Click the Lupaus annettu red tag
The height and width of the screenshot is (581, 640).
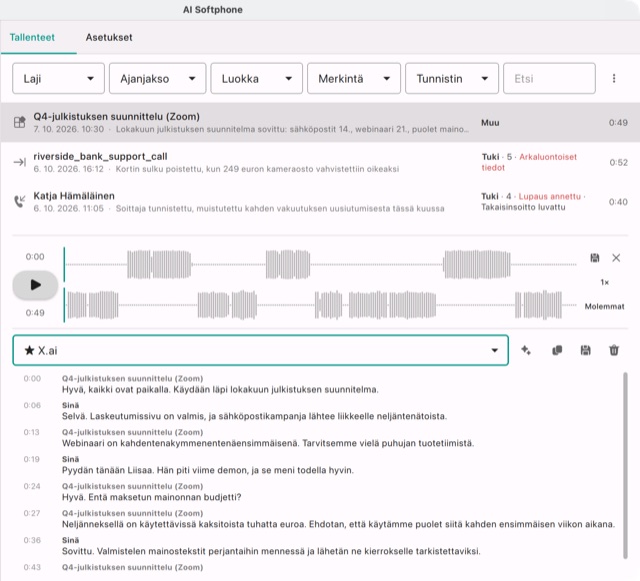[549, 196]
